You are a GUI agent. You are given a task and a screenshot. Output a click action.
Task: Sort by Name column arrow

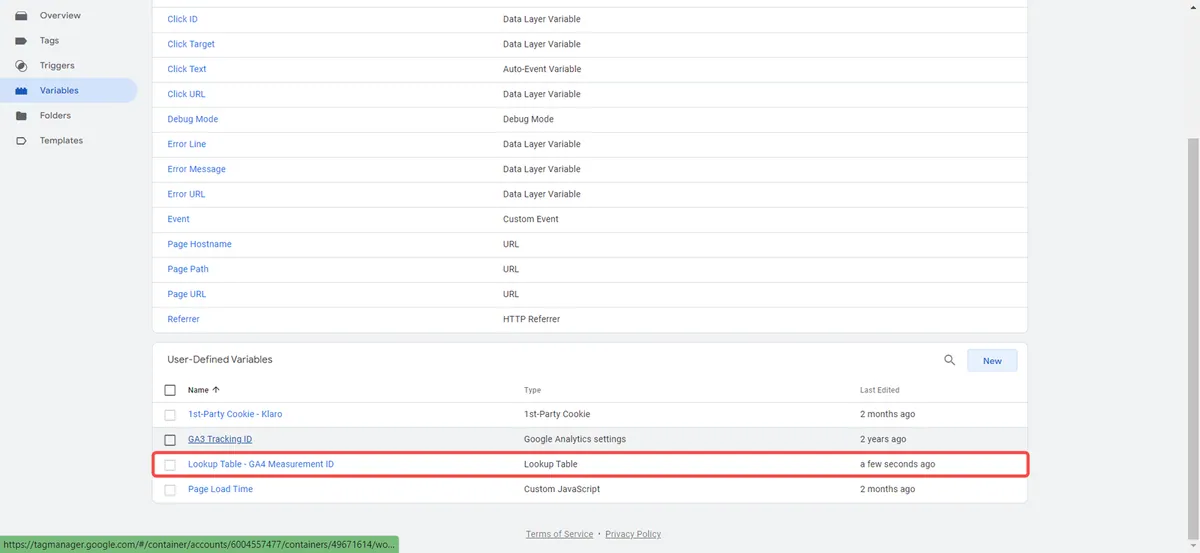[x=216, y=390]
